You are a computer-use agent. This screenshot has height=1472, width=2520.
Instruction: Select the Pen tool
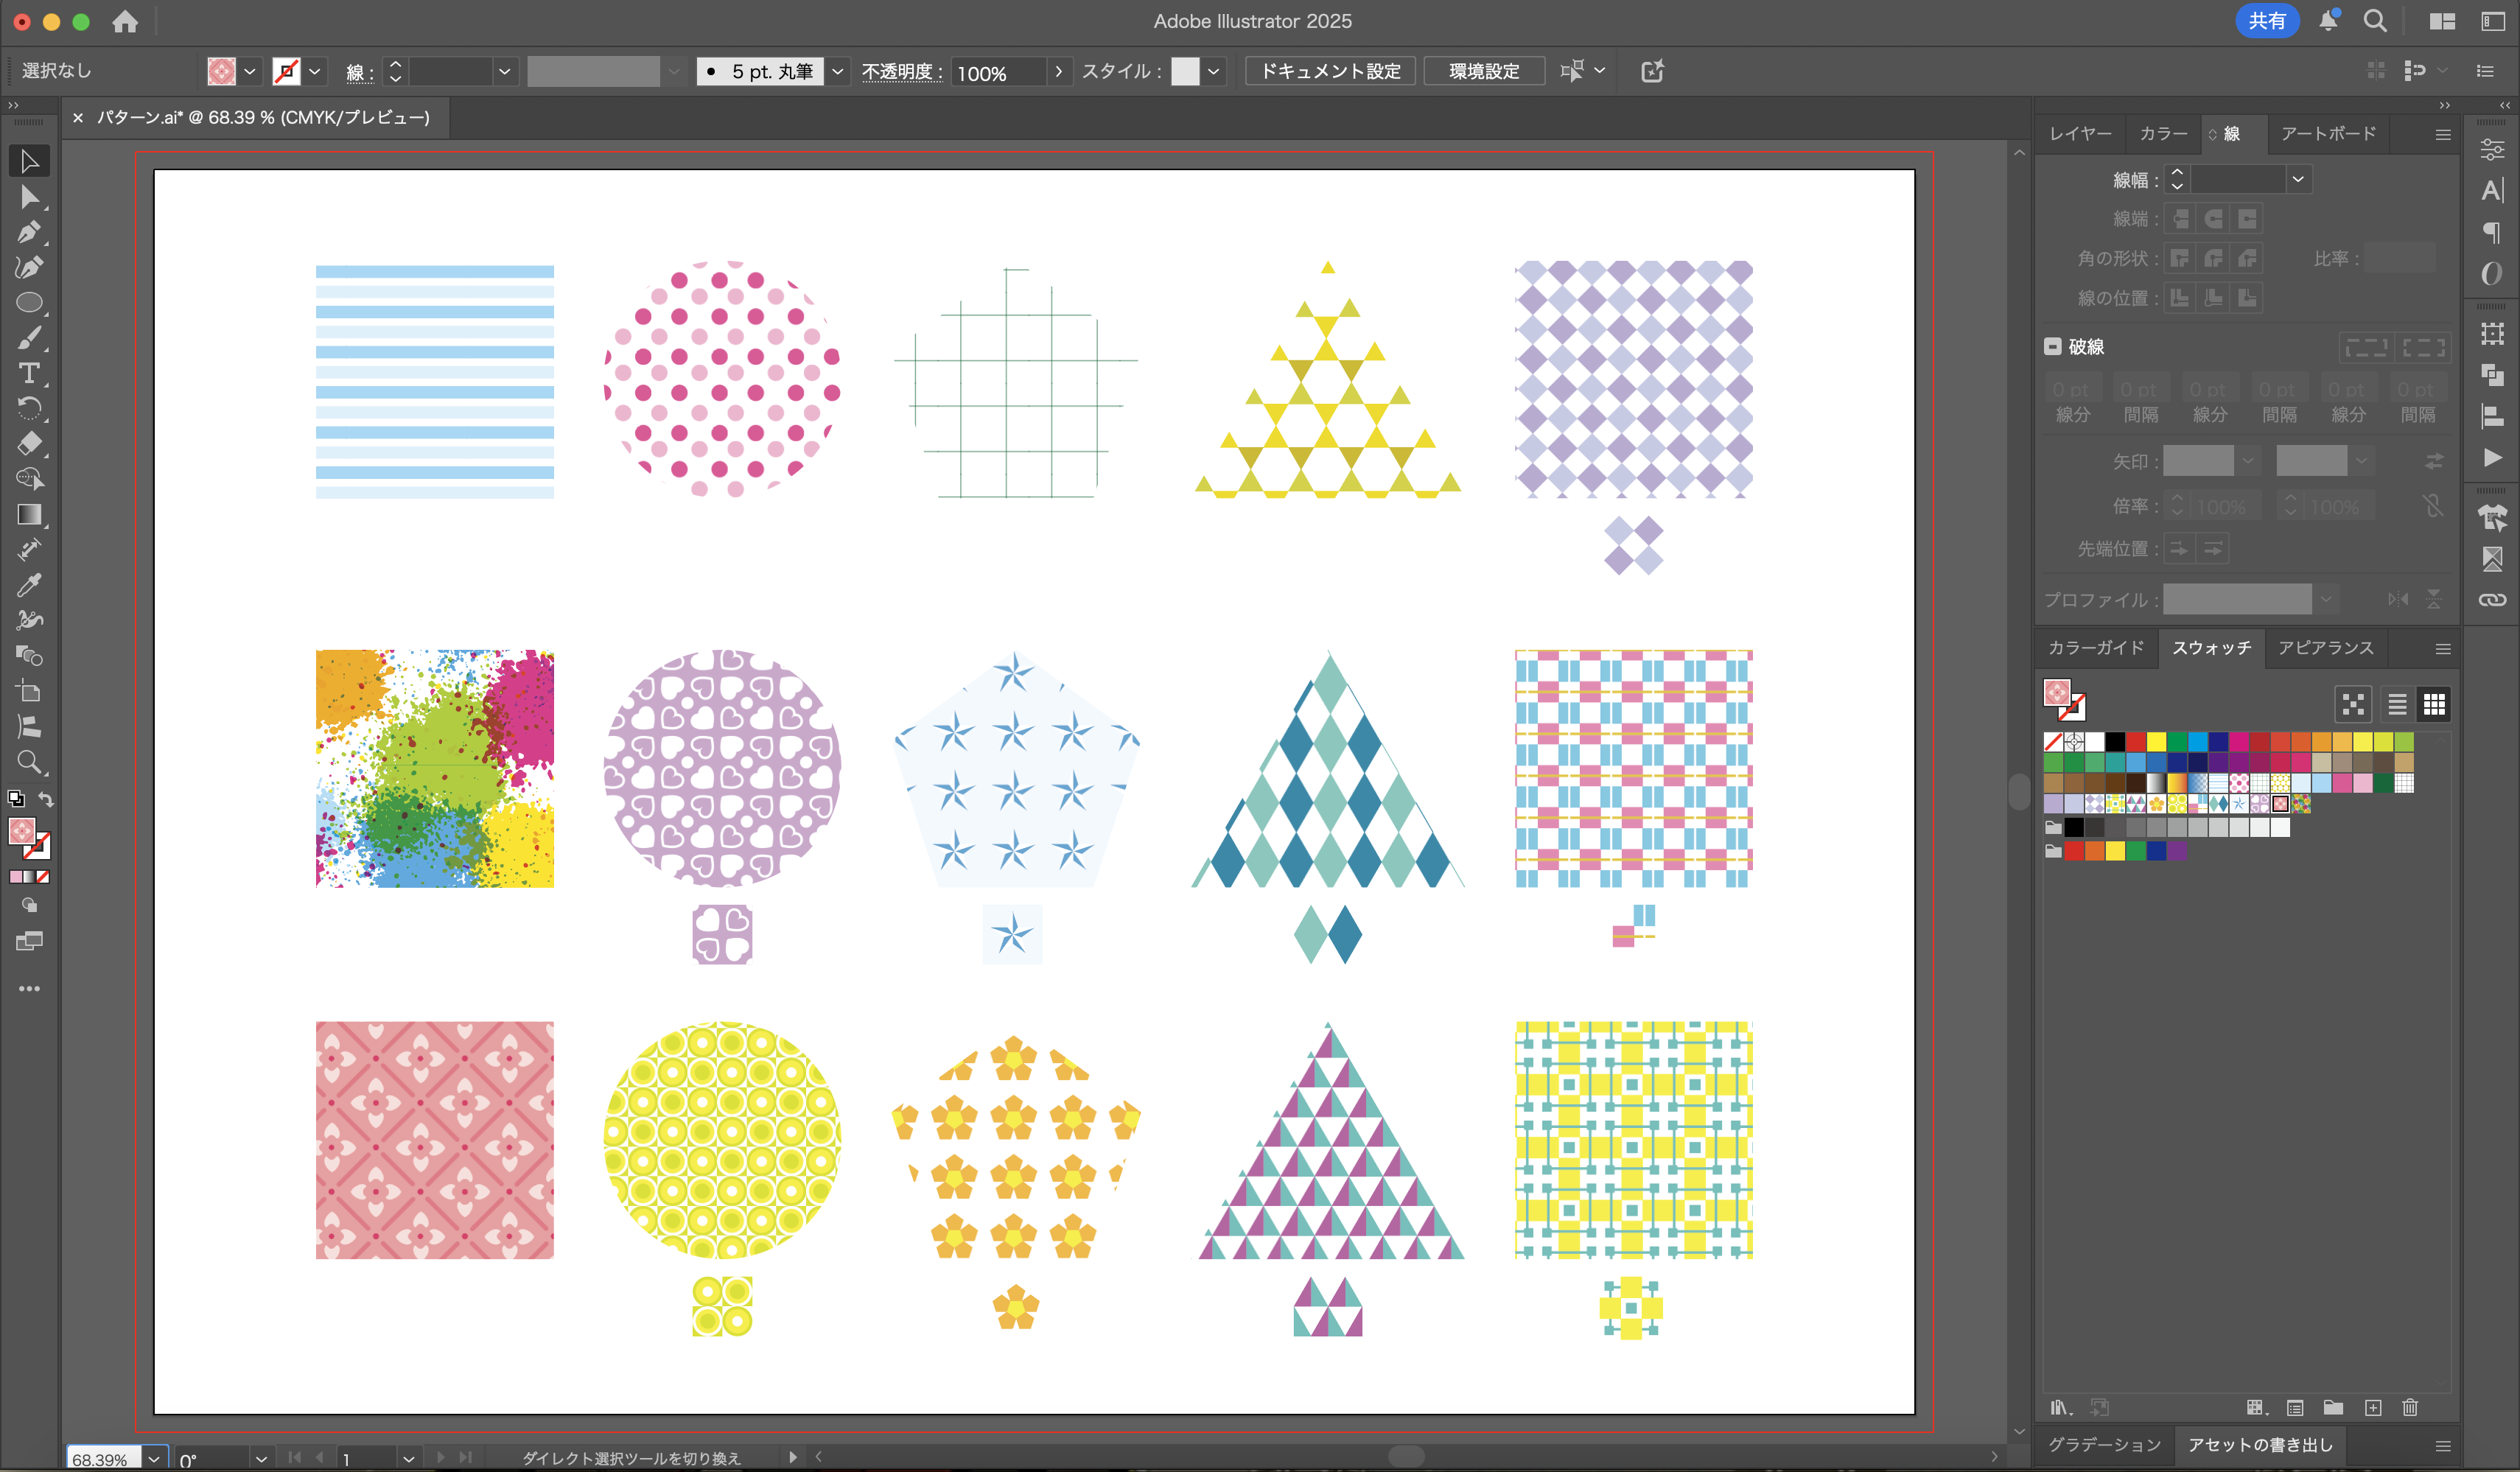coord(29,232)
